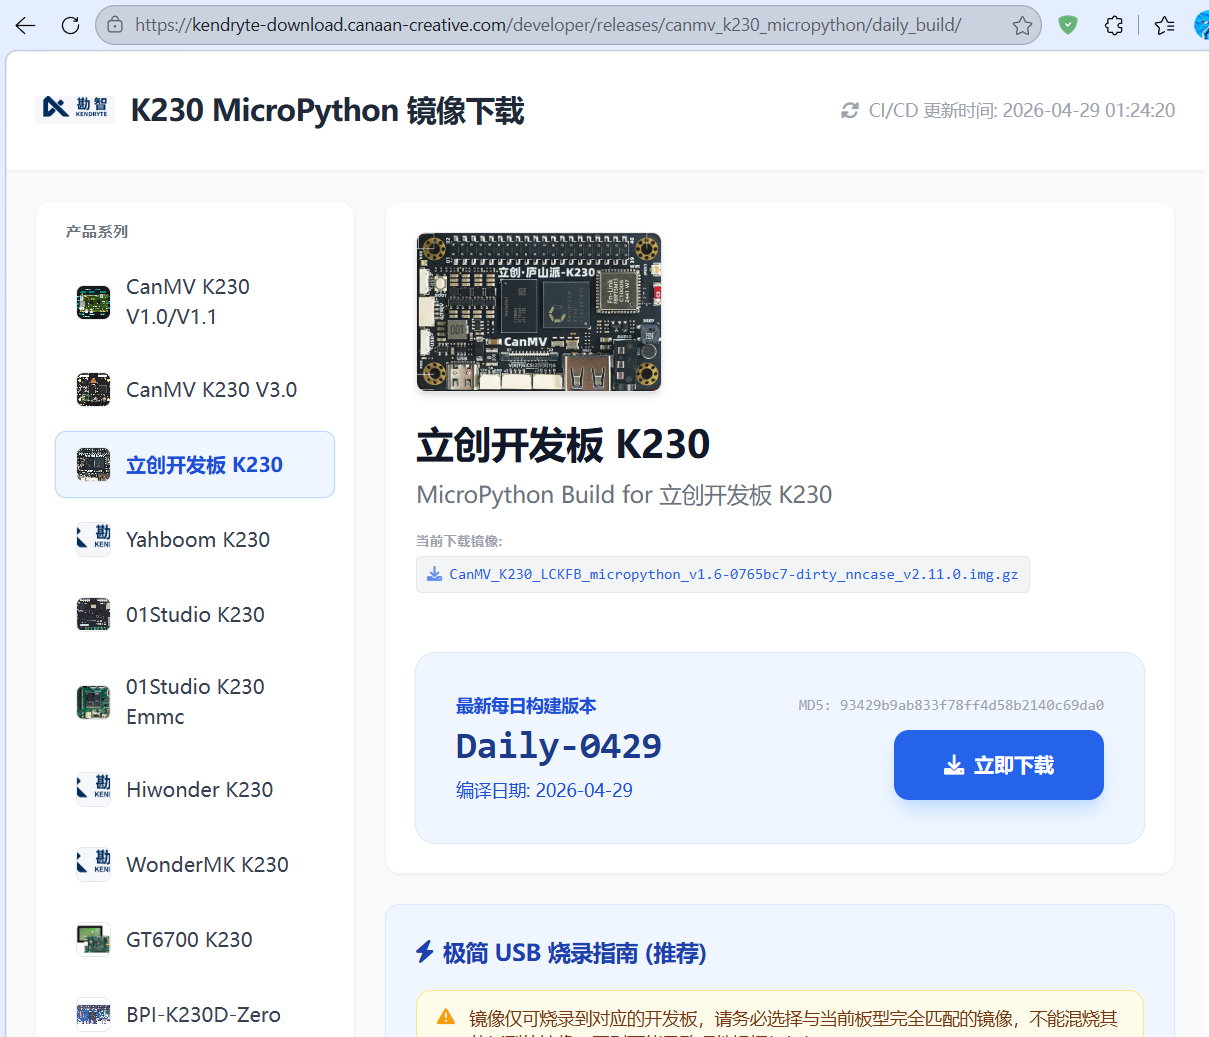View site info via the lock icon
1209x1037 pixels.
coord(115,25)
